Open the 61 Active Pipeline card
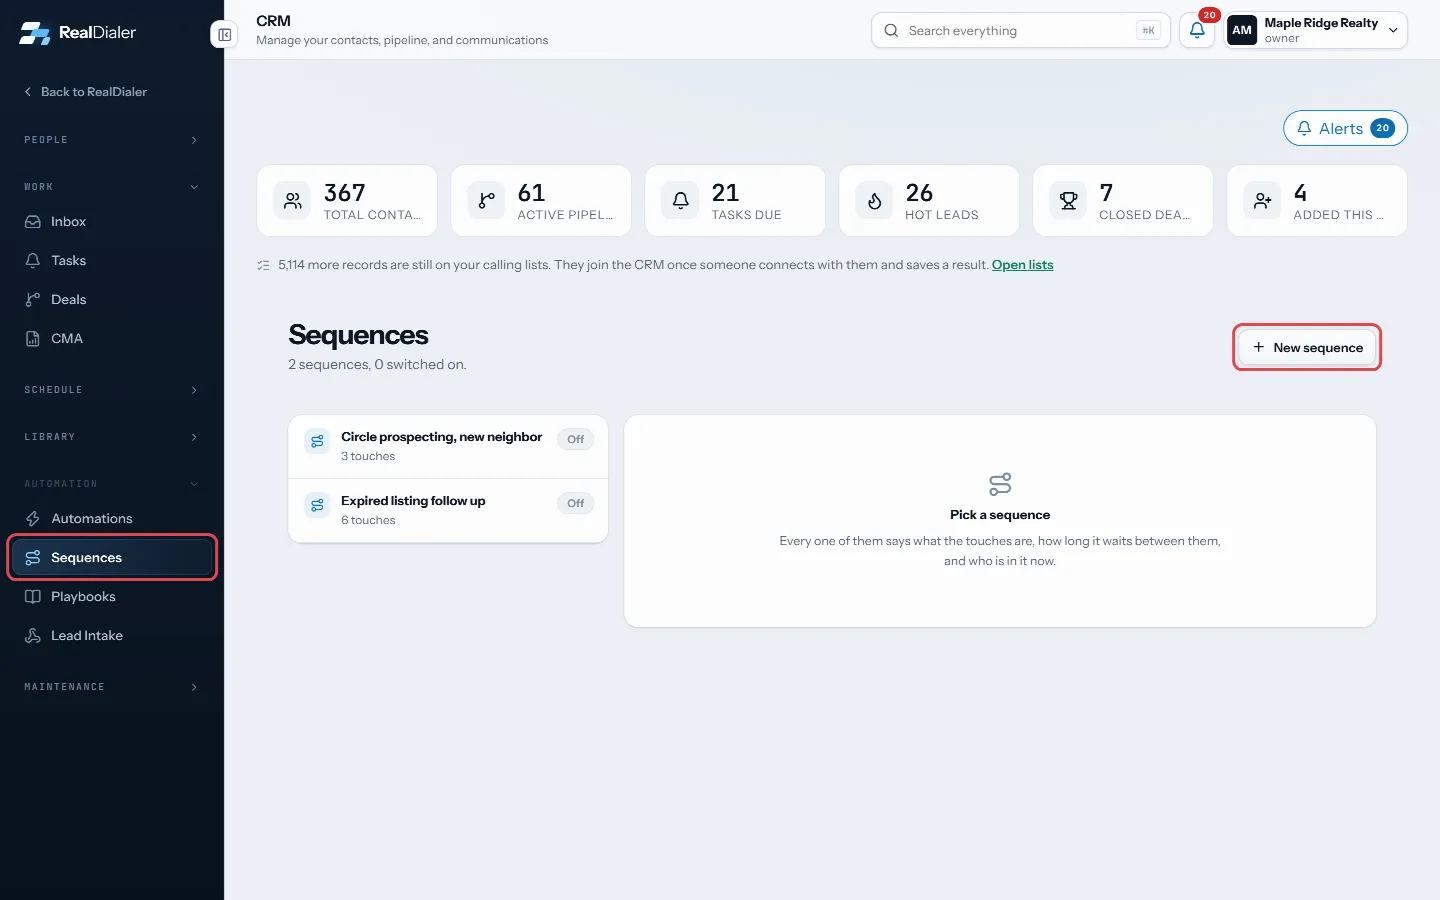 (541, 201)
